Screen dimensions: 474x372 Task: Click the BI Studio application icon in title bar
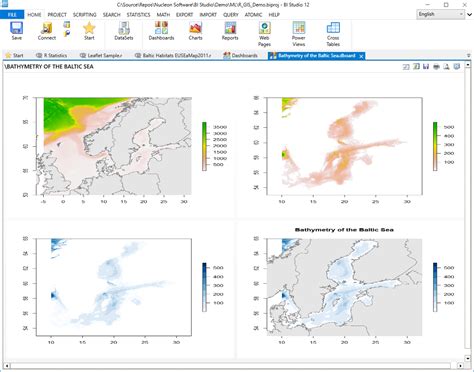[x=4, y=4]
